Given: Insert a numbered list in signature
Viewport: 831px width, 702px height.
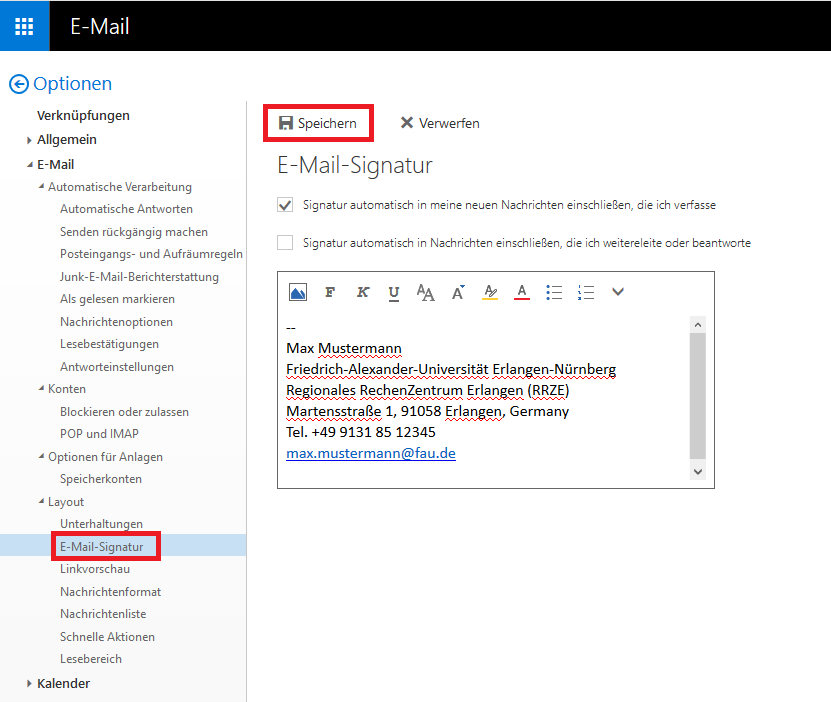Looking at the screenshot, I should (x=586, y=292).
